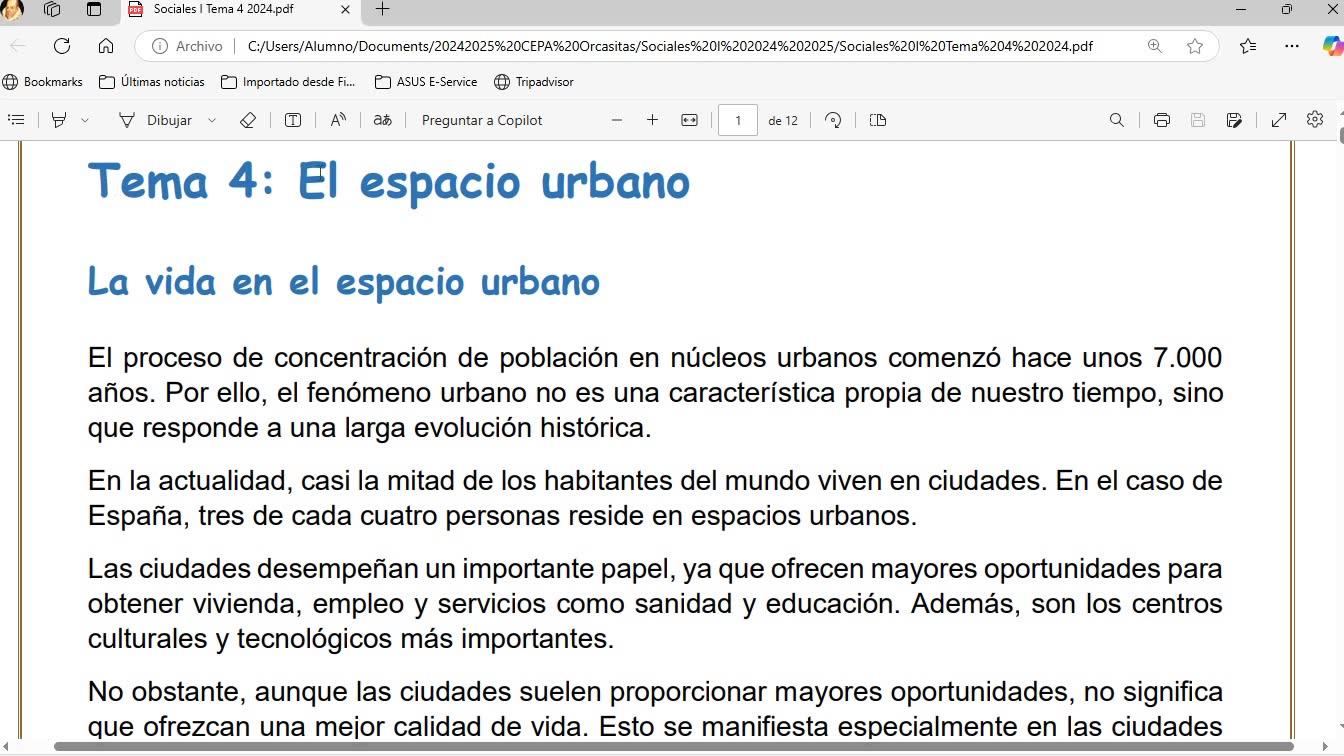Open the Últimas noticias bookmarks folder
The height and width of the screenshot is (756, 1344).
151,82
